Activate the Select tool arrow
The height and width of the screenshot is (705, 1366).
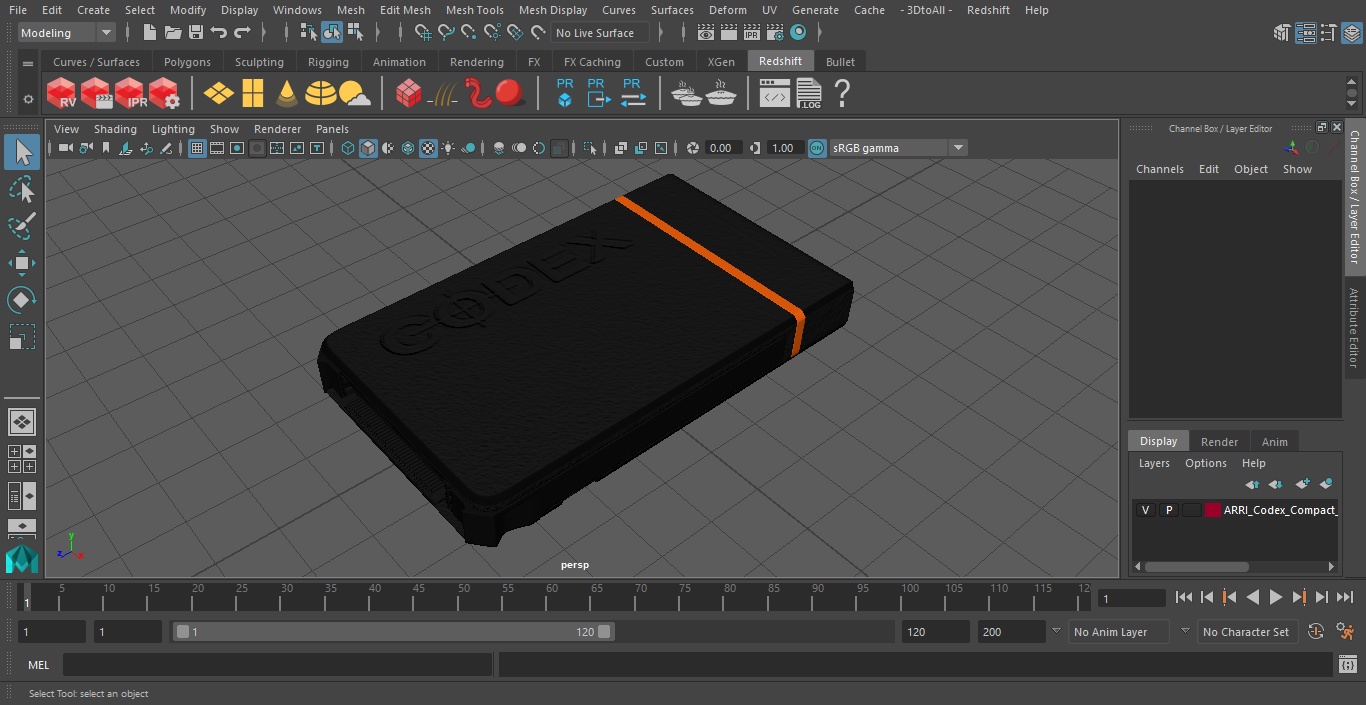click(21, 152)
